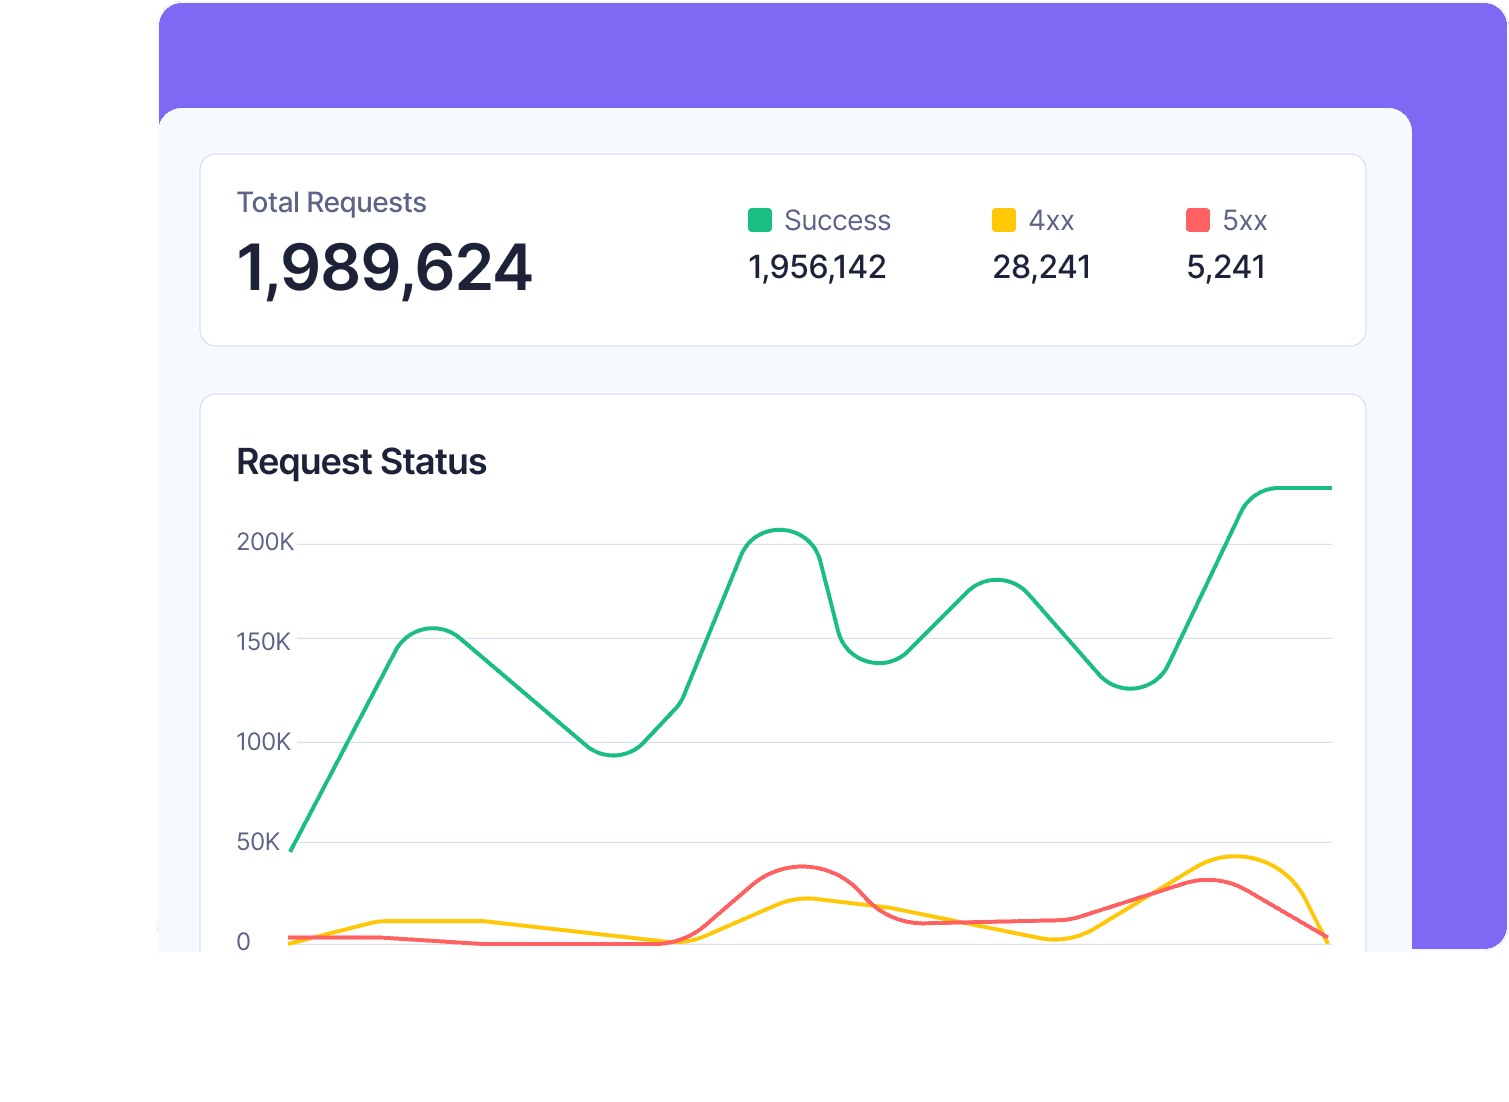
Task: Click the yellow 4xx legend swatch
Action: pos(1003,219)
